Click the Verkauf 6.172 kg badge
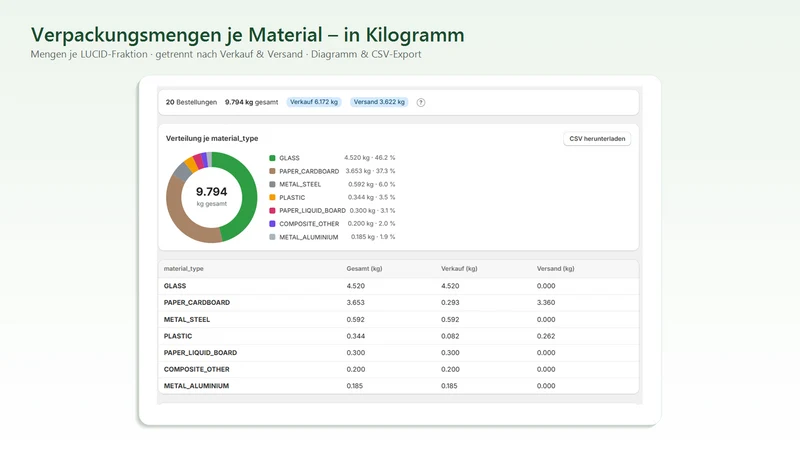Image resolution: width=800 pixels, height=450 pixels. [x=314, y=102]
